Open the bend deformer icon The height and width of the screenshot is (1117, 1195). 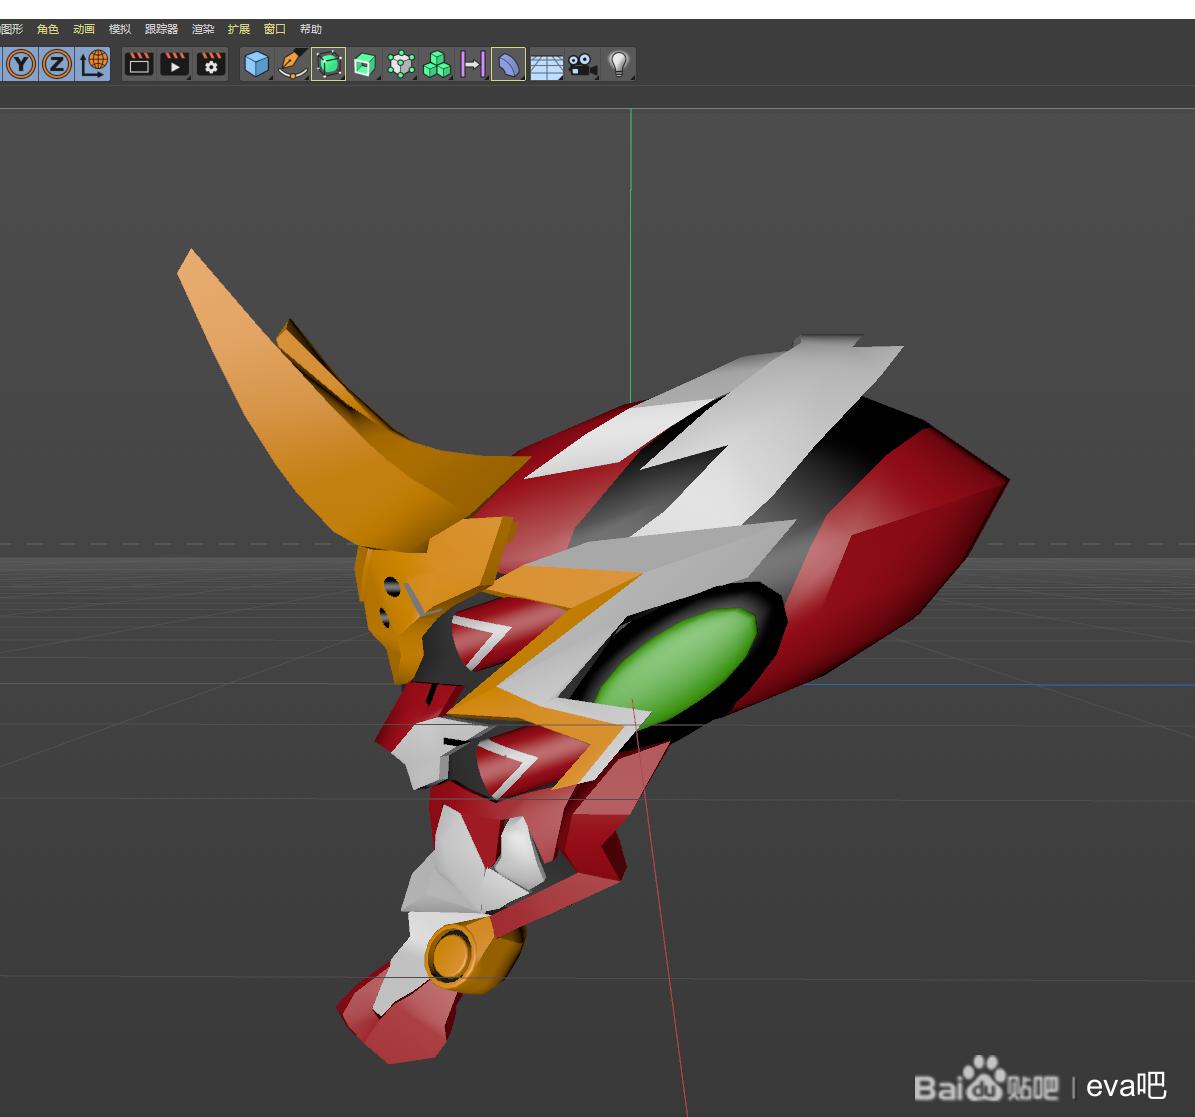(508, 64)
